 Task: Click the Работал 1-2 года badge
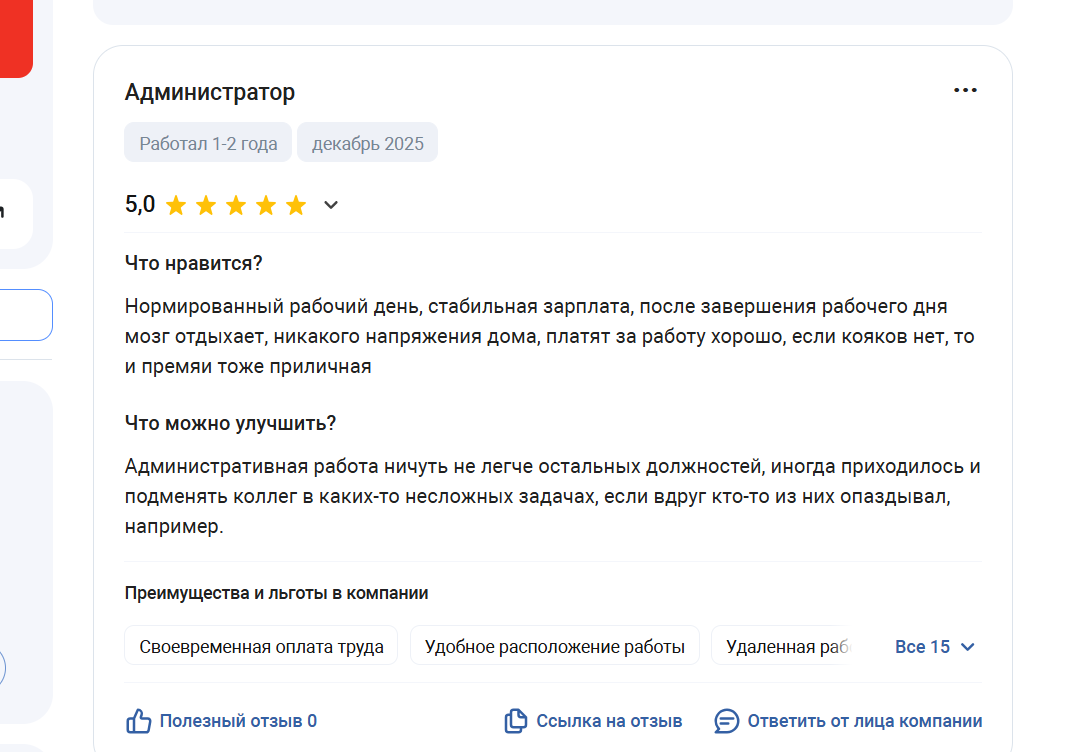208,144
